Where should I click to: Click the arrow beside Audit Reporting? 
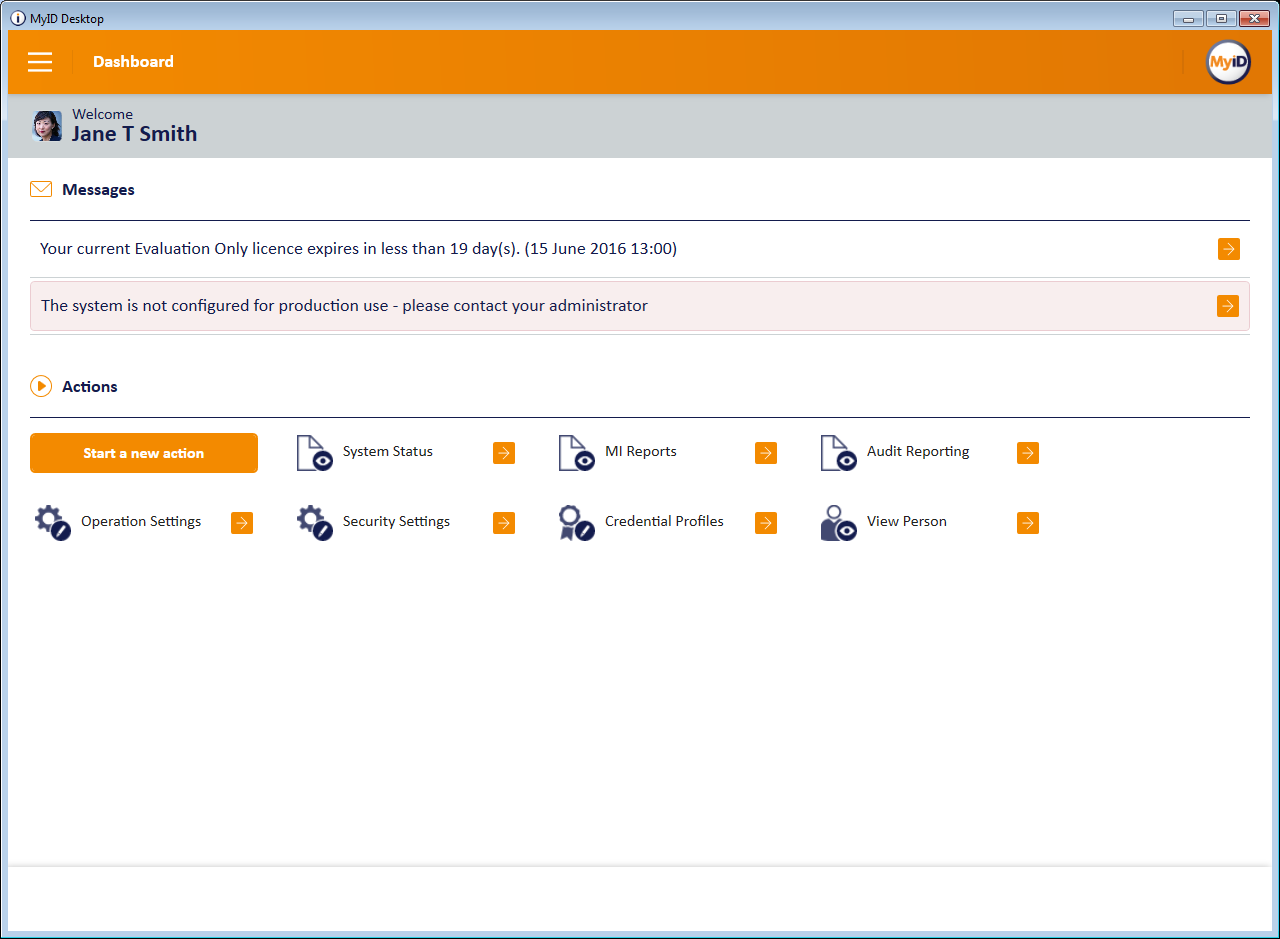coord(1028,453)
